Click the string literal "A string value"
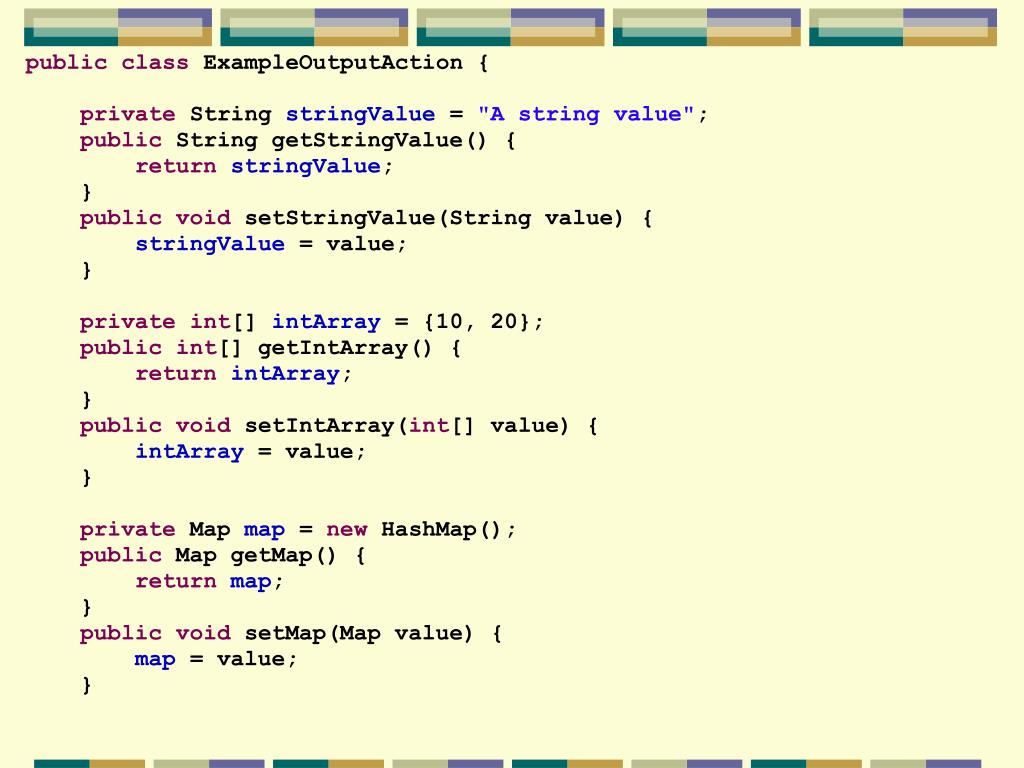Screen dimensions: 1024x768 pos(586,114)
